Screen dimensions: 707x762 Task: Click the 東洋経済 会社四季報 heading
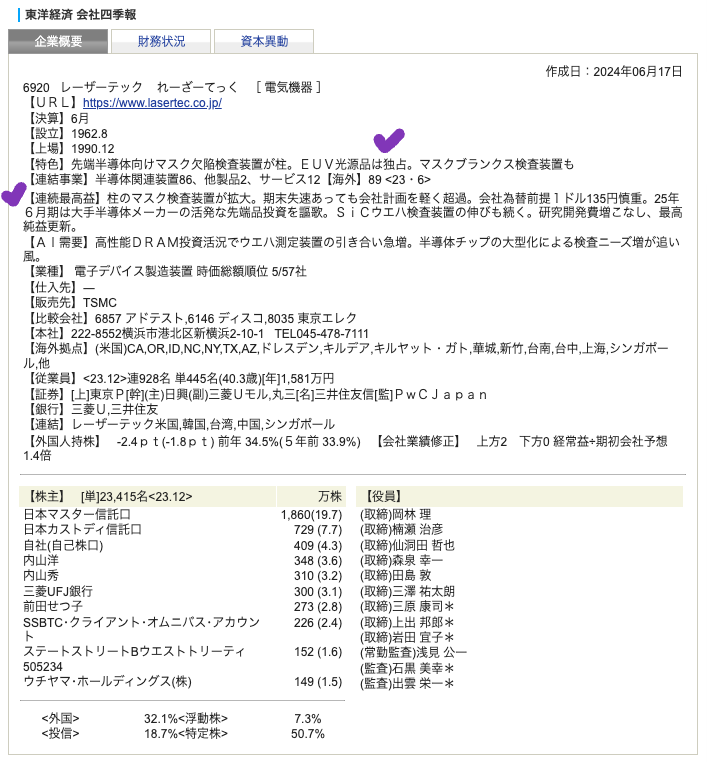click(80, 15)
